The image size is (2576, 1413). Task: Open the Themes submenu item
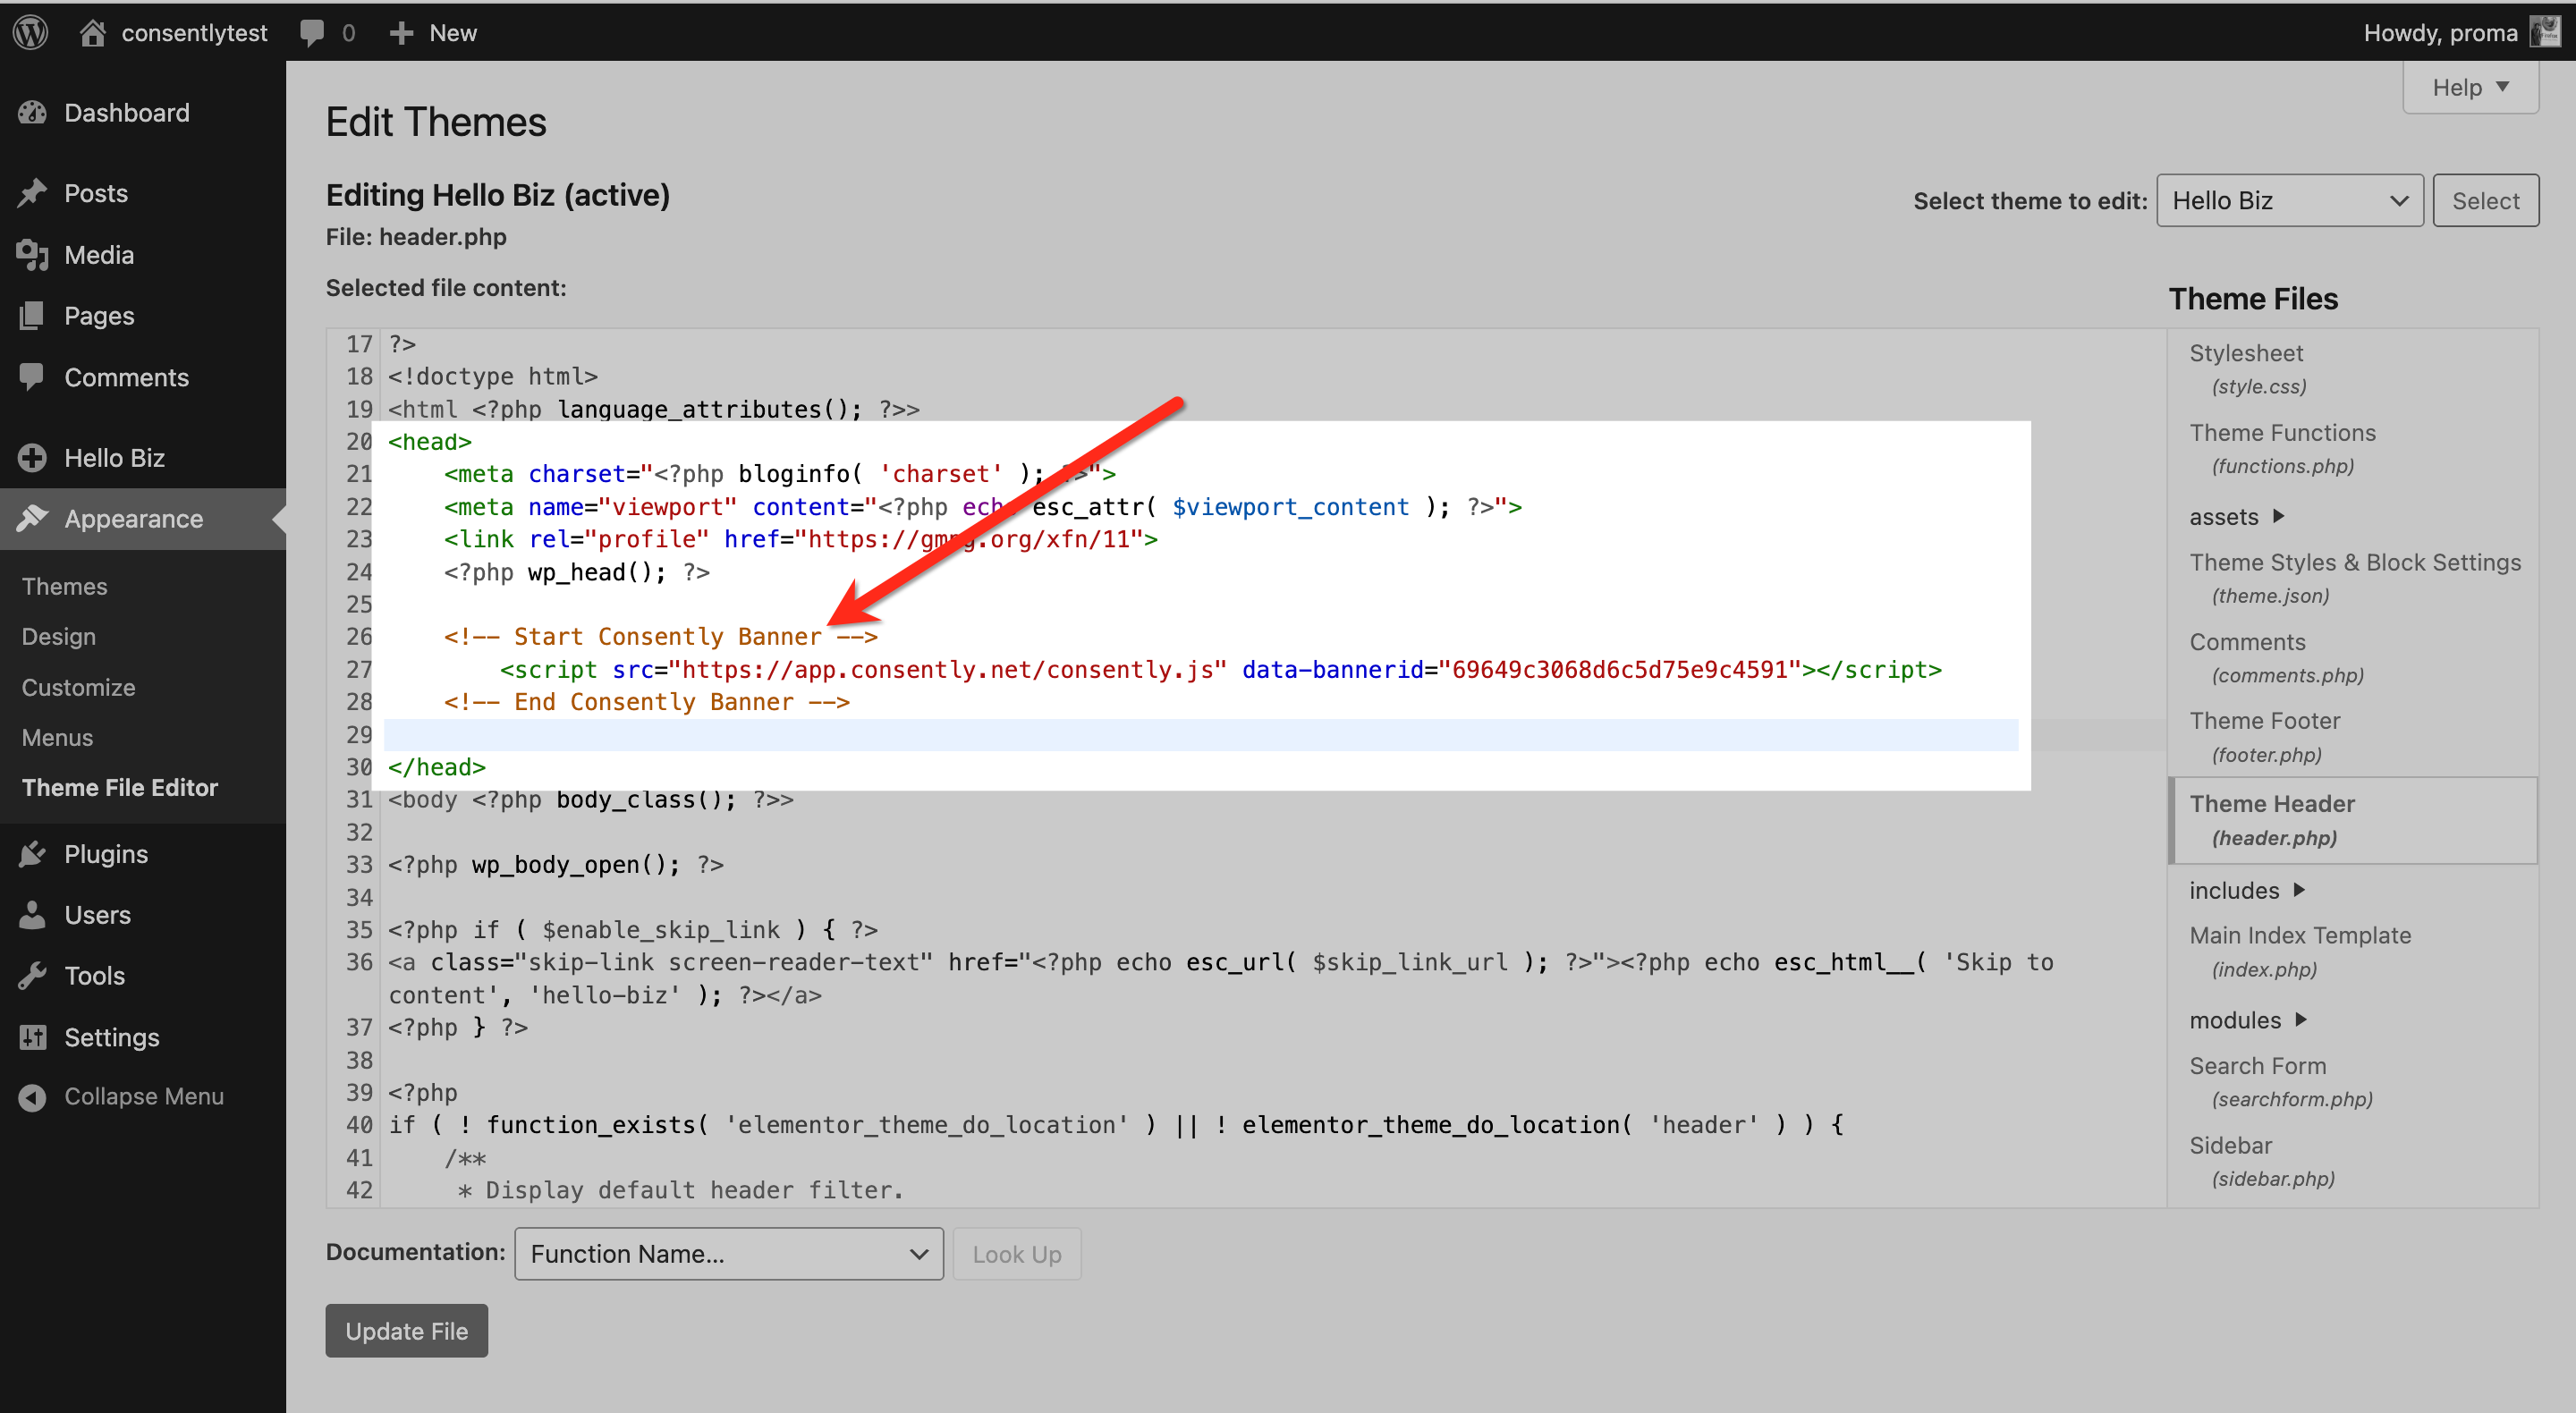[64, 586]
